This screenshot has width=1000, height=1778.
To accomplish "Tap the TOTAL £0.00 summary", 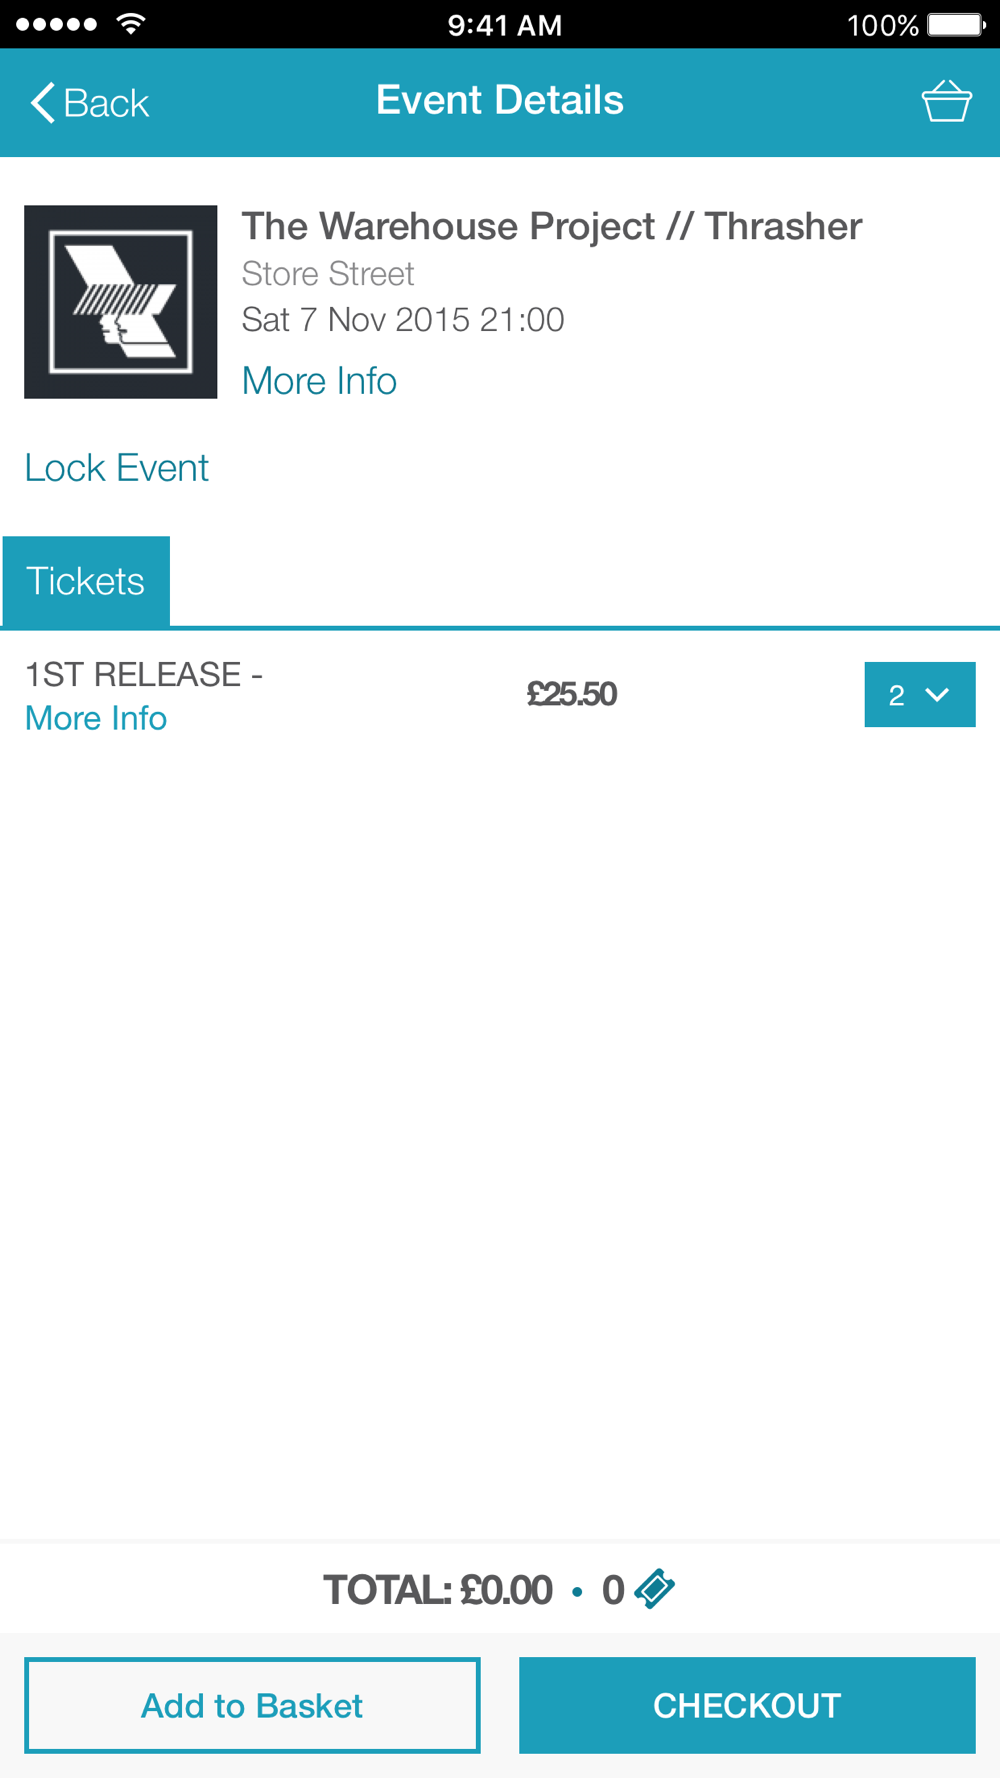I will point(438,1589).
